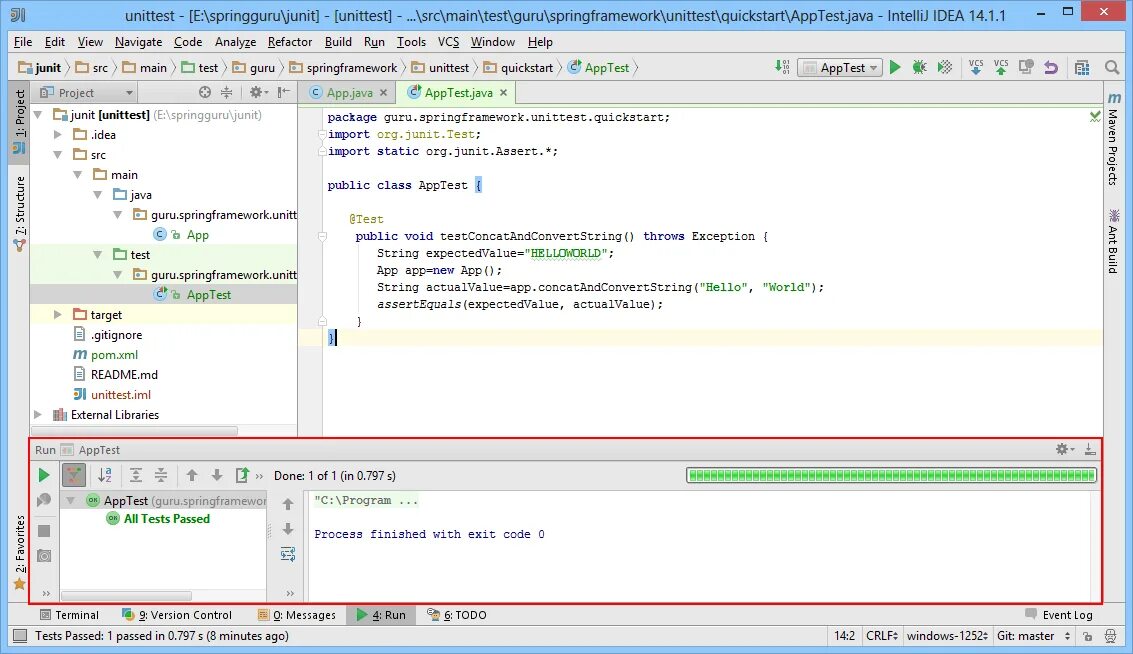
Task: Toggle Maven Projects side panel
Action: pos(1113,139)
